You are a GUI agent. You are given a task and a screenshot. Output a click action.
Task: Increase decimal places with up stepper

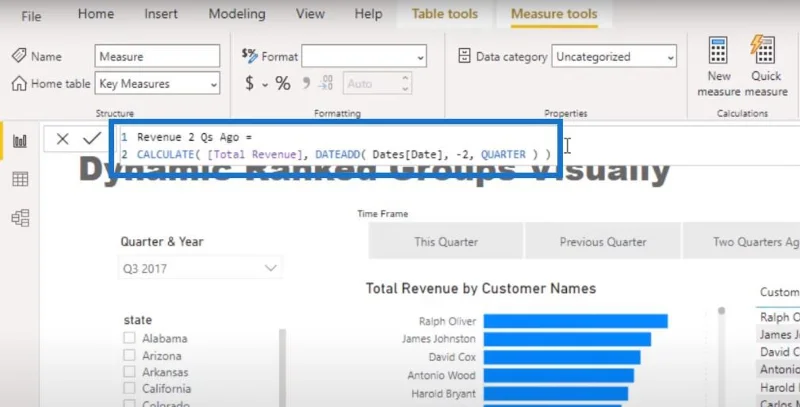coord(406,78)
